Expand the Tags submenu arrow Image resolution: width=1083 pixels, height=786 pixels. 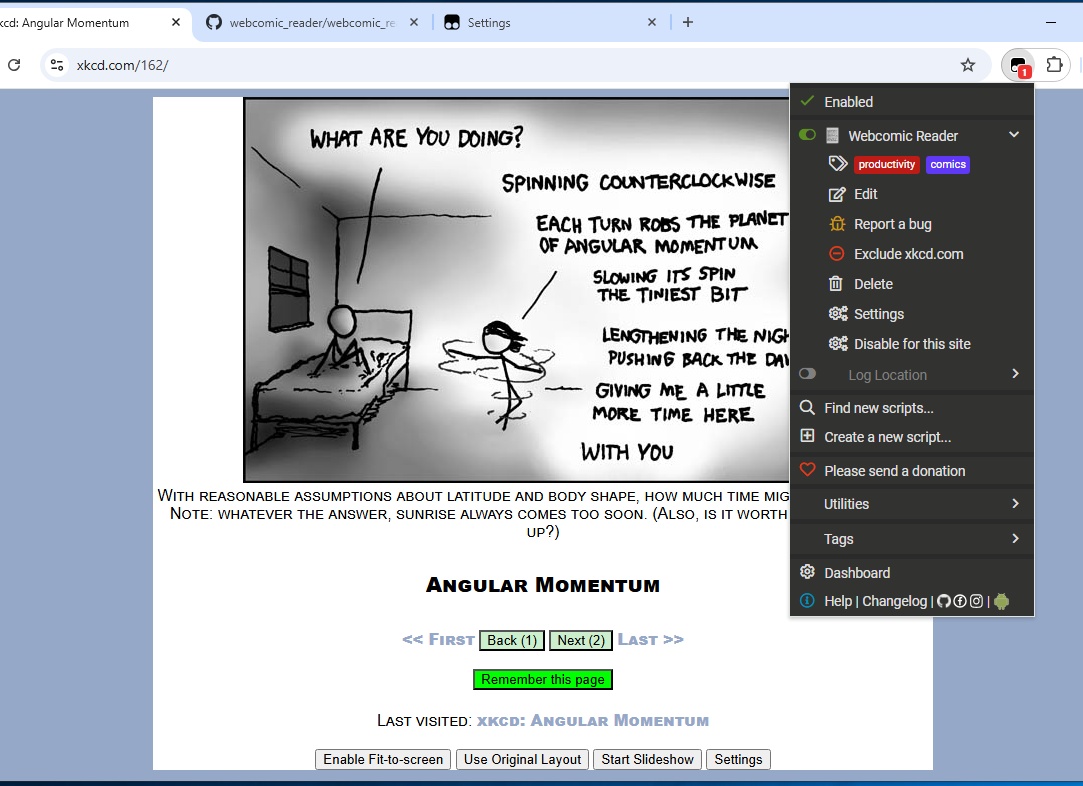pyautogui.click(x=1015, y=538)
